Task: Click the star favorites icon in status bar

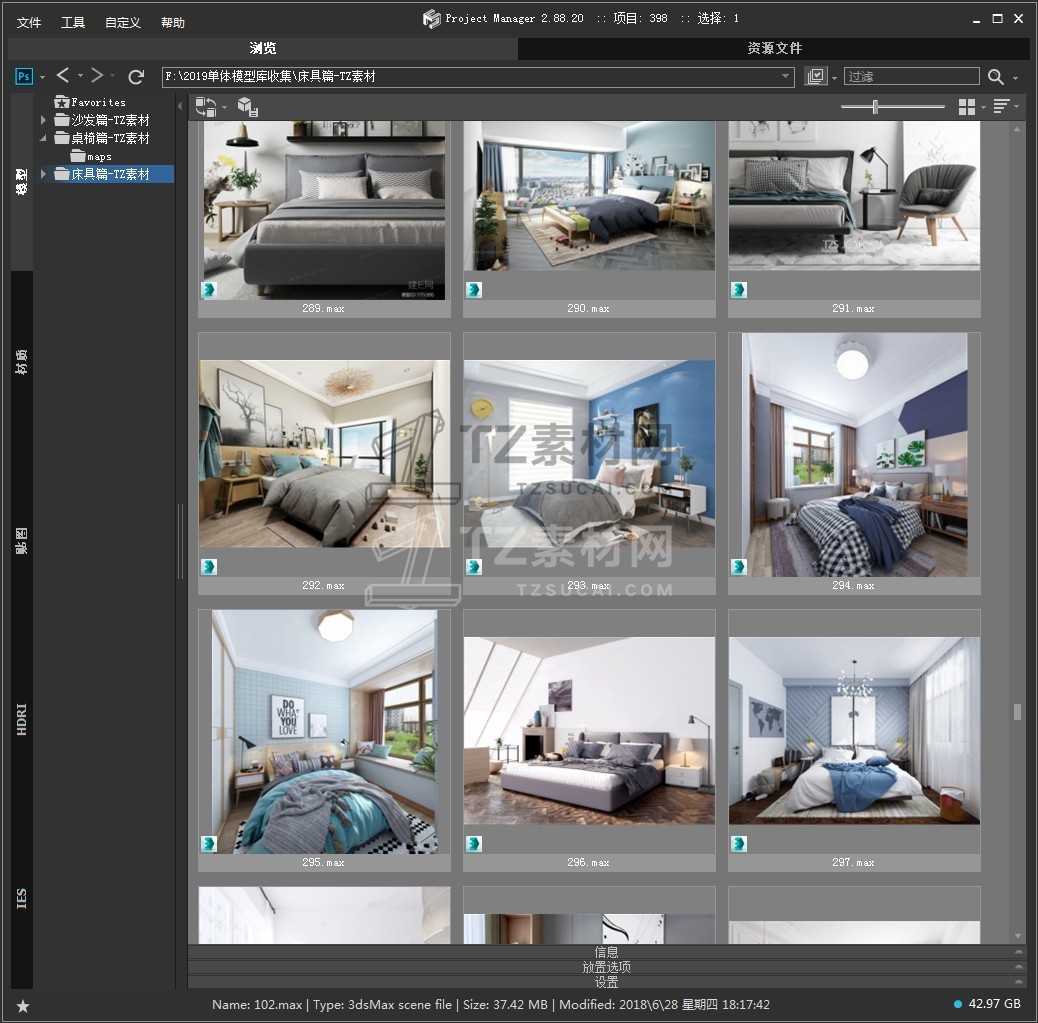Action: [x=23, y=1005]
